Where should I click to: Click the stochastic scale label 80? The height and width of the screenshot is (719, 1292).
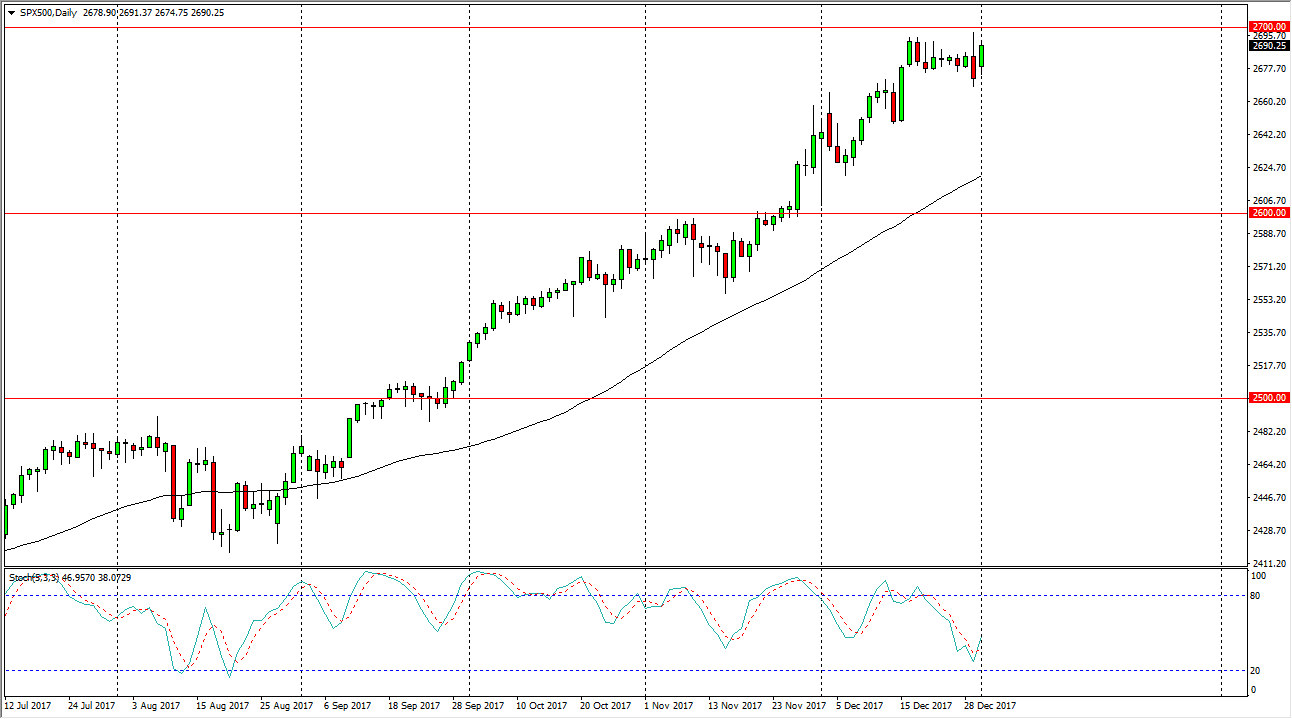[1257, 596]
